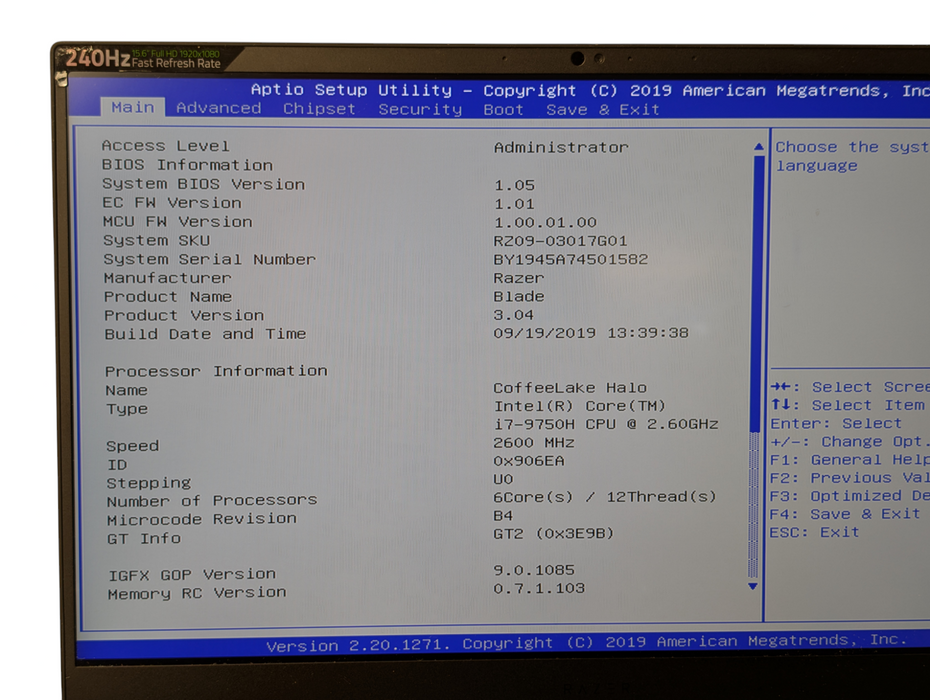Select the IGFX GOP Version label
Image resolution: width=930 pixels, height=700 pixels.
[192, 575]
